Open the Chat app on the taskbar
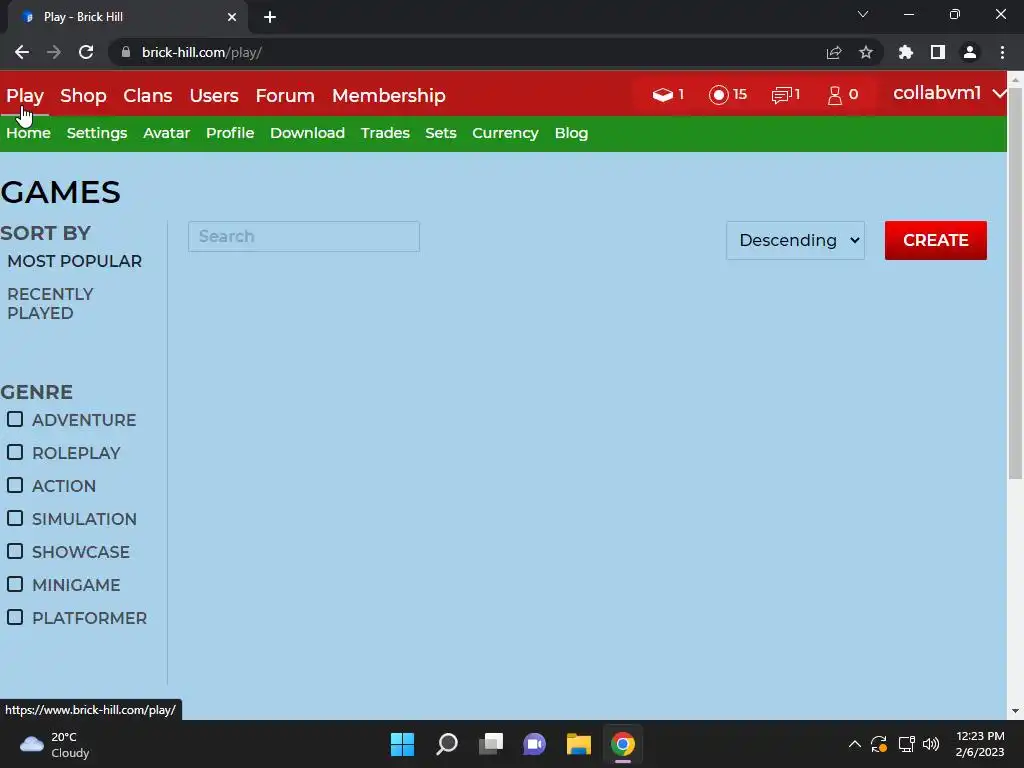 pos(534,744)
